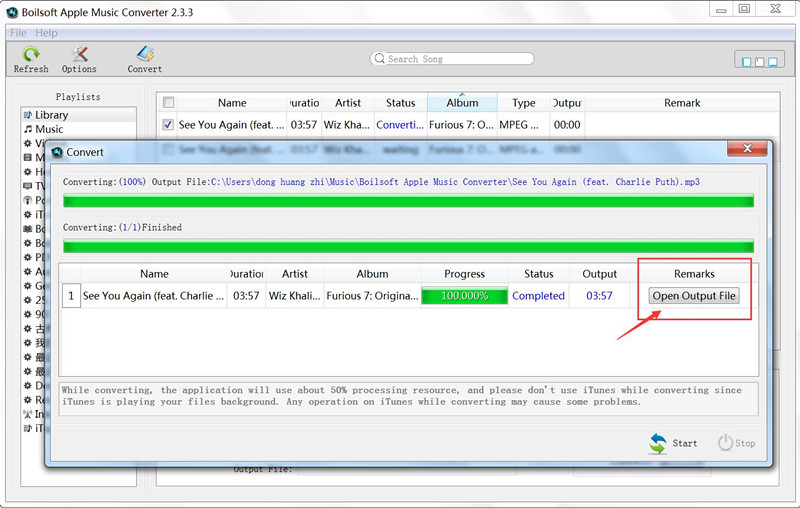Sort main list by Status column
The height and width of the screenshot is (508, 800).
[x=401, y=103]
